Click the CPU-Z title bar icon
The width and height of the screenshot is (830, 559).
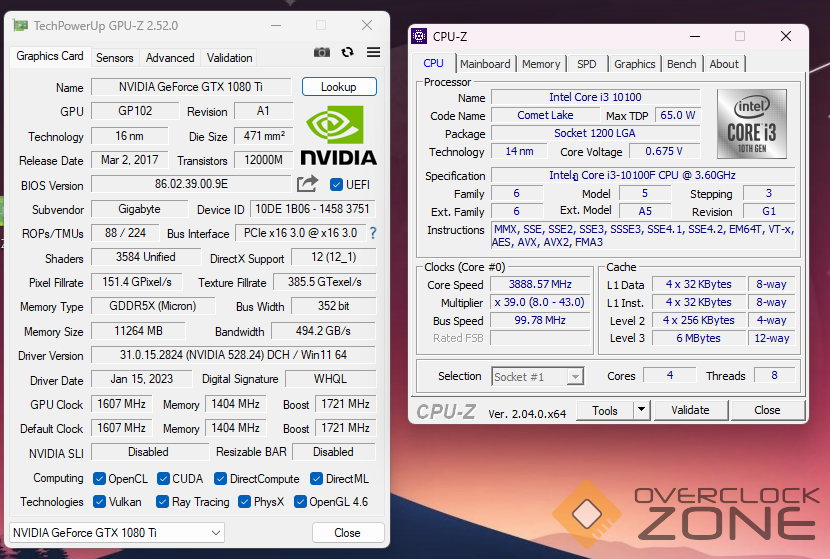pos(420,37)
